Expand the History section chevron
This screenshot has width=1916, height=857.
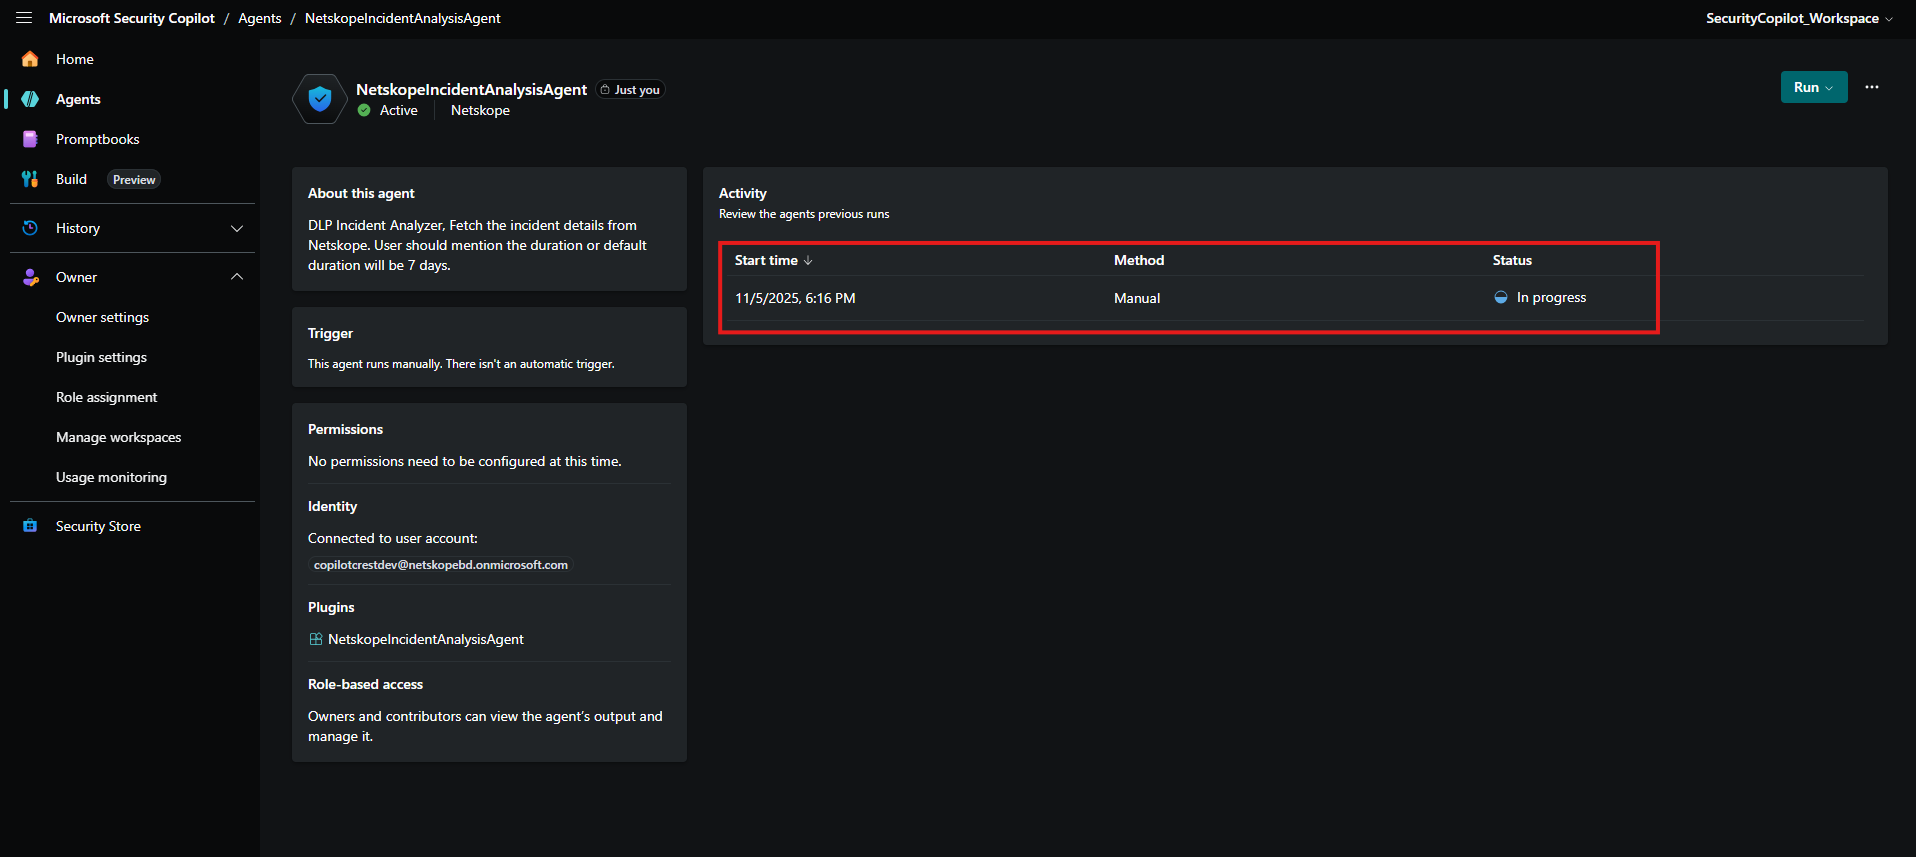click(237, 228)
